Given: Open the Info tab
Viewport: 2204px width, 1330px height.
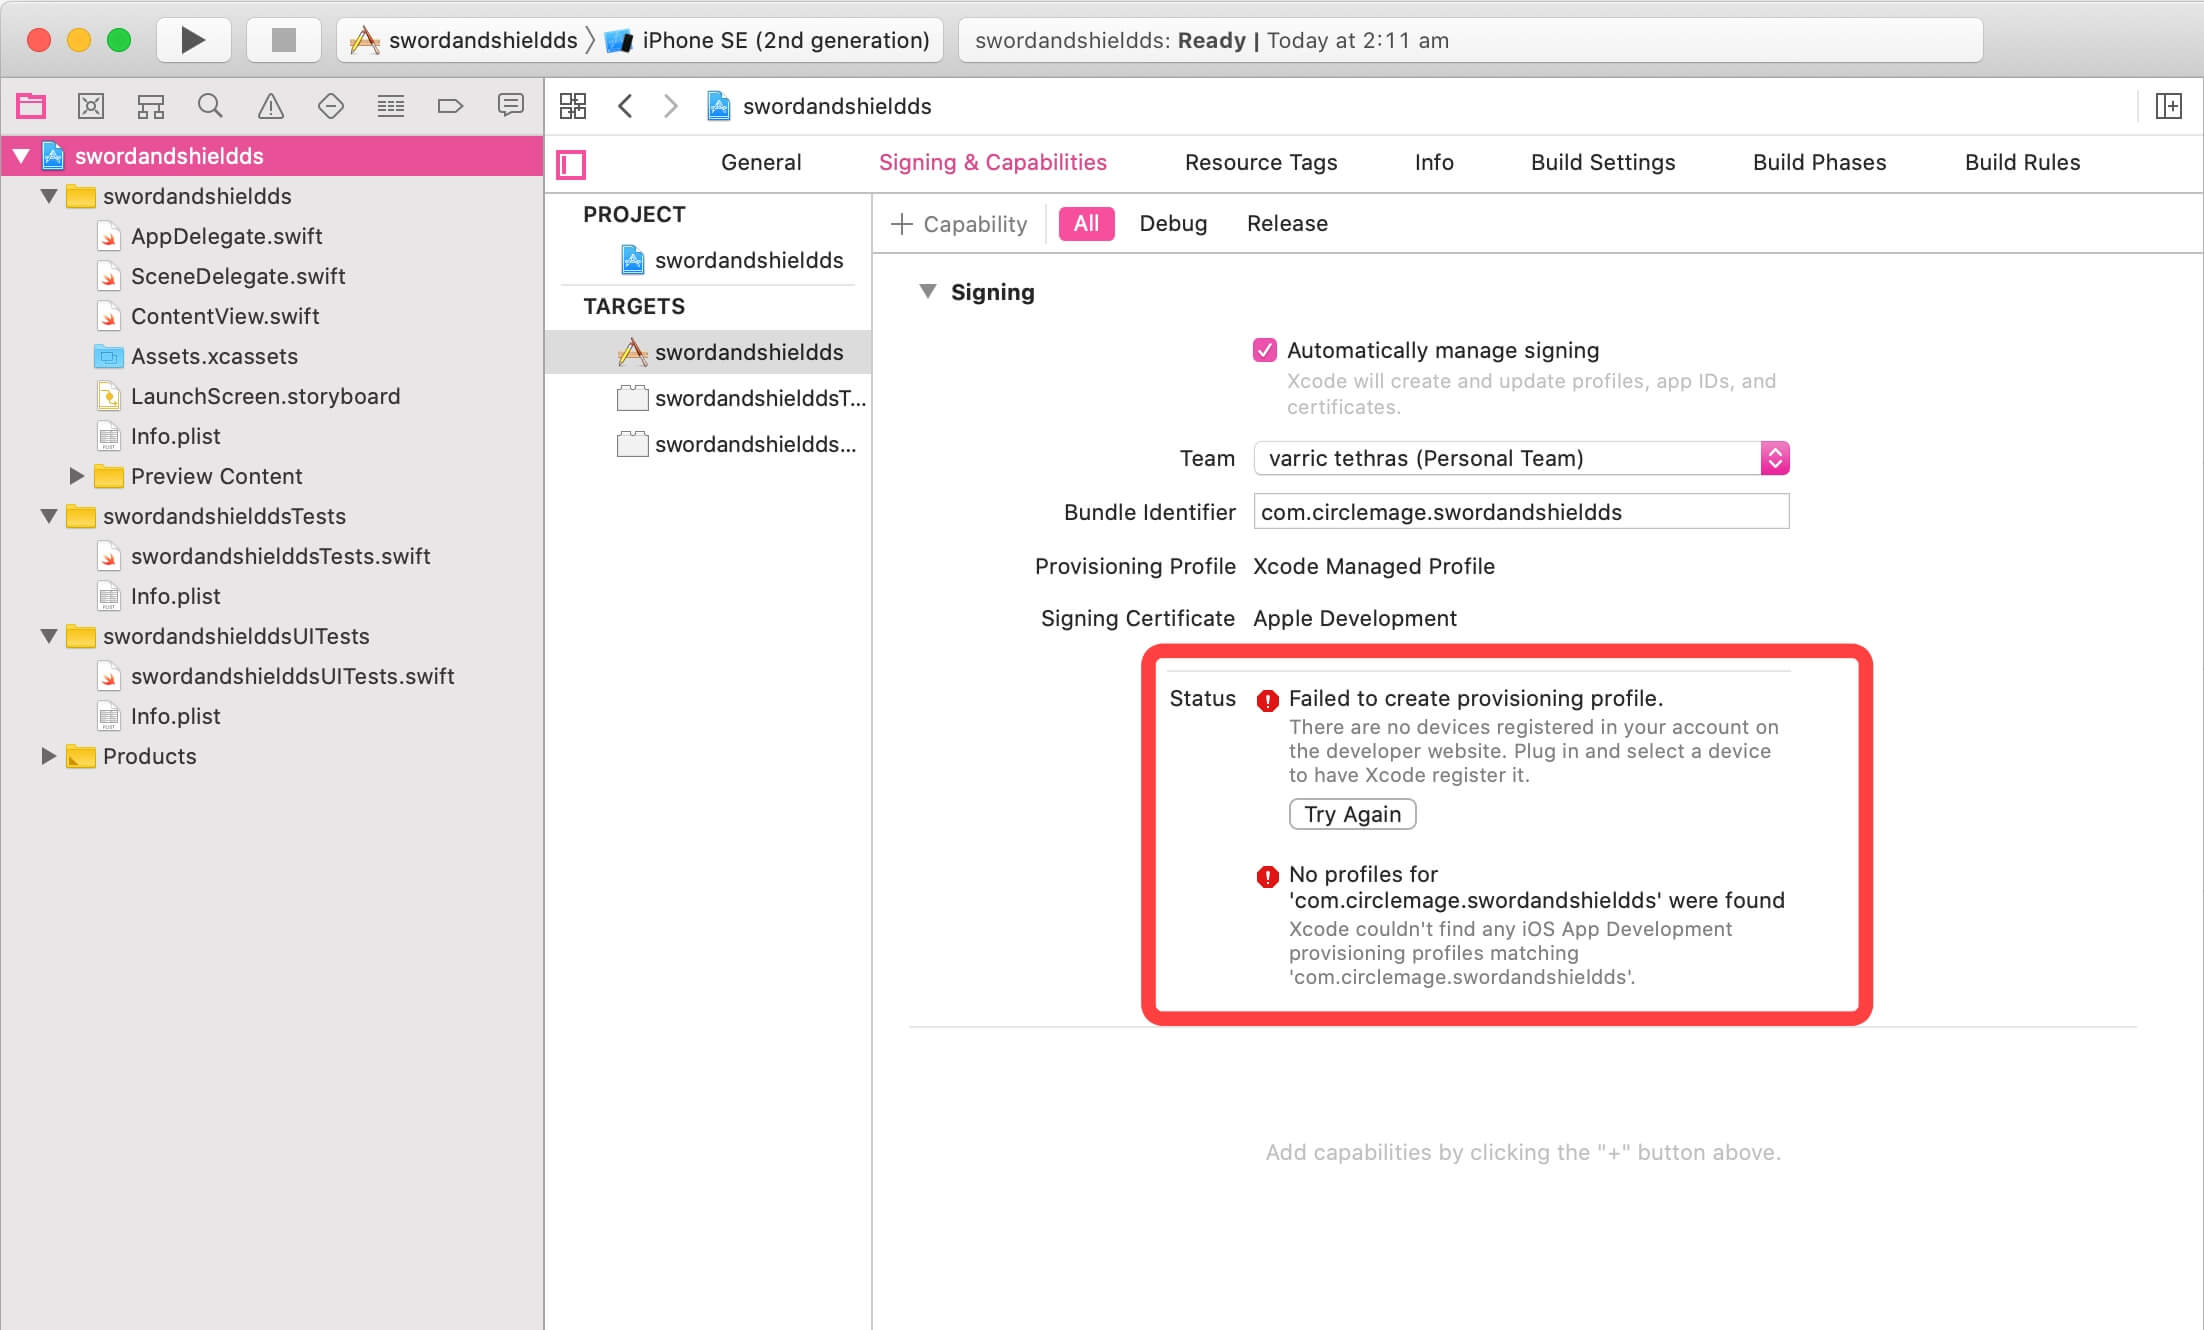Looking at the screenshot, I should click(x=1434, y=162).
